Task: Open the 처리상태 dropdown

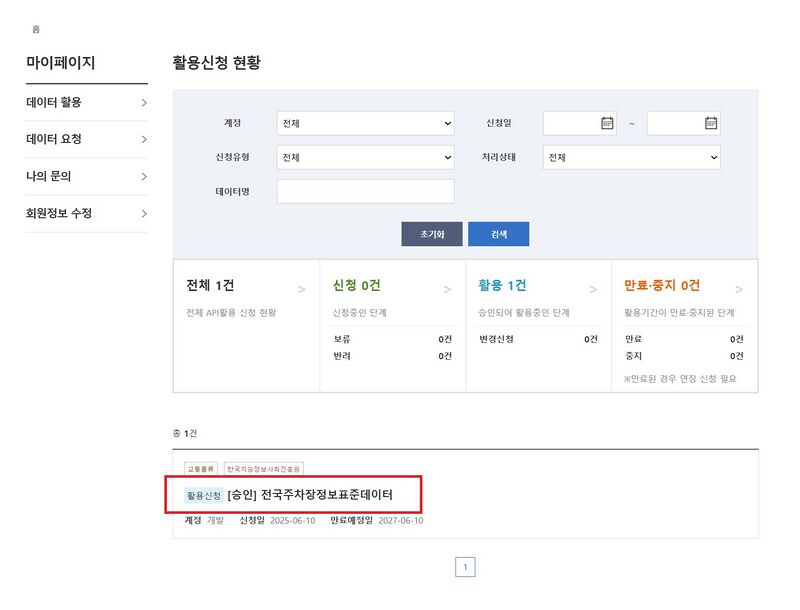Action: [x=632, y=157]
